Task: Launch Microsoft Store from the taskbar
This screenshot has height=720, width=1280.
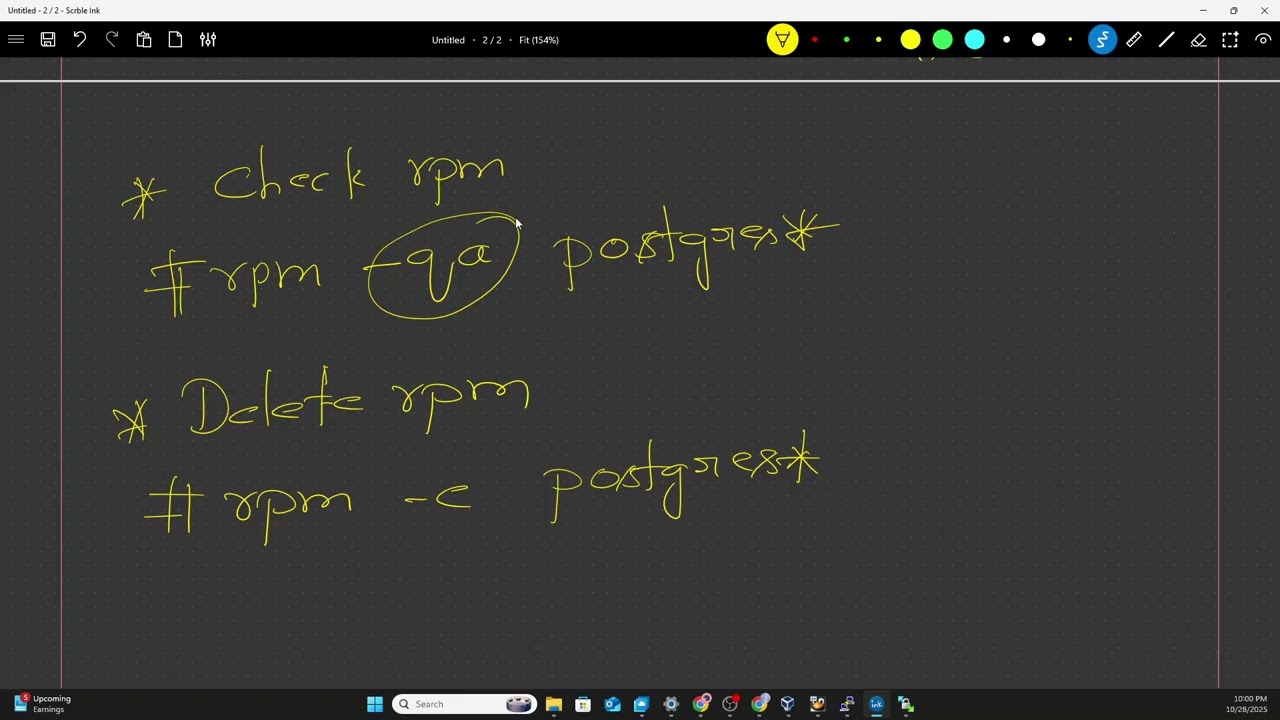Action: [583, 704]
